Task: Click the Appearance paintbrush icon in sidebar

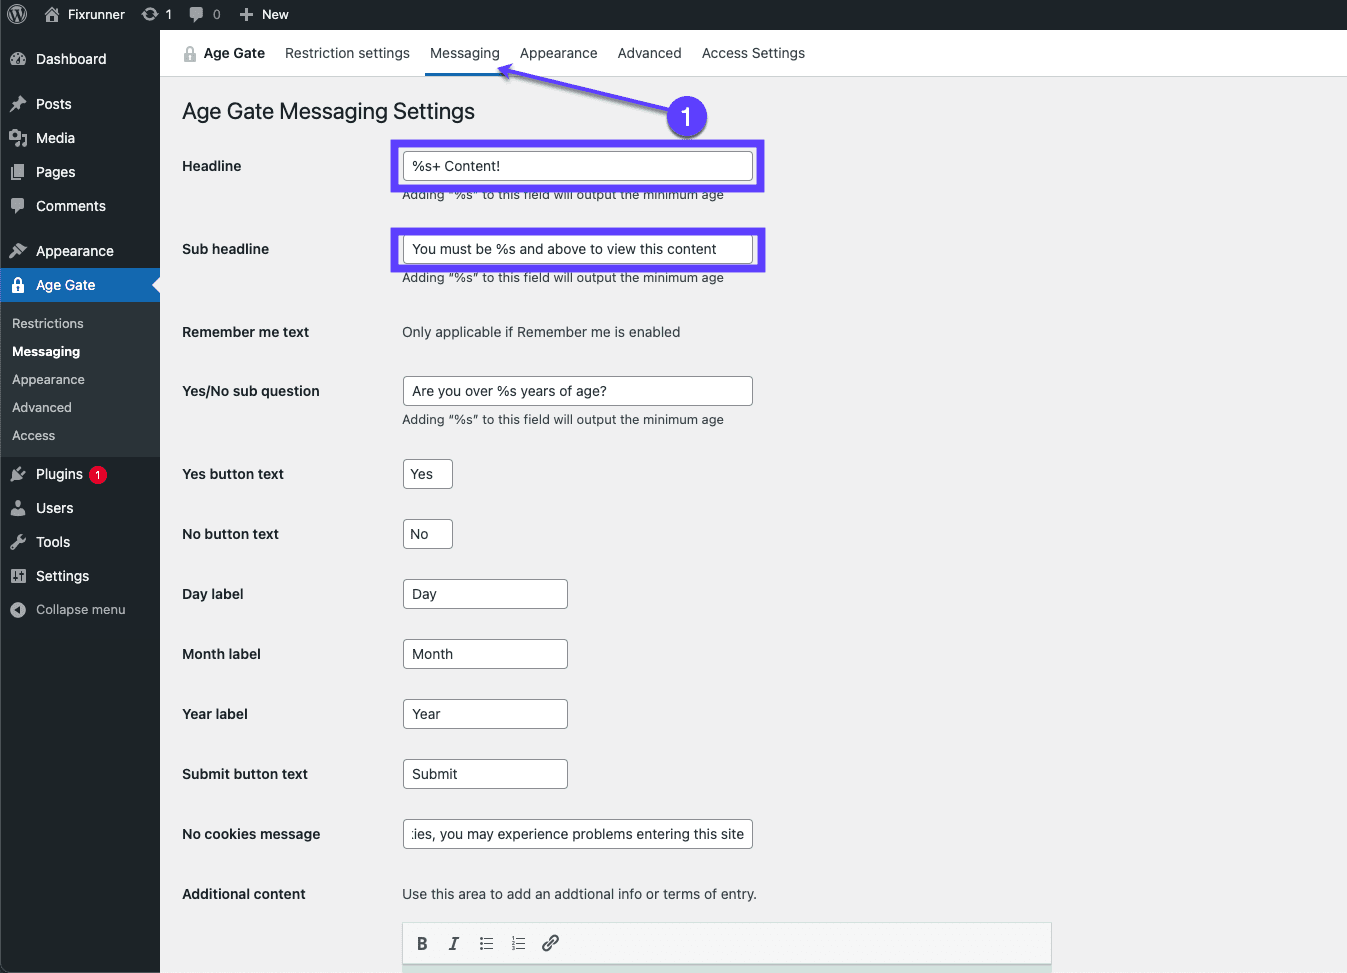Action: (x=18, y=251)
